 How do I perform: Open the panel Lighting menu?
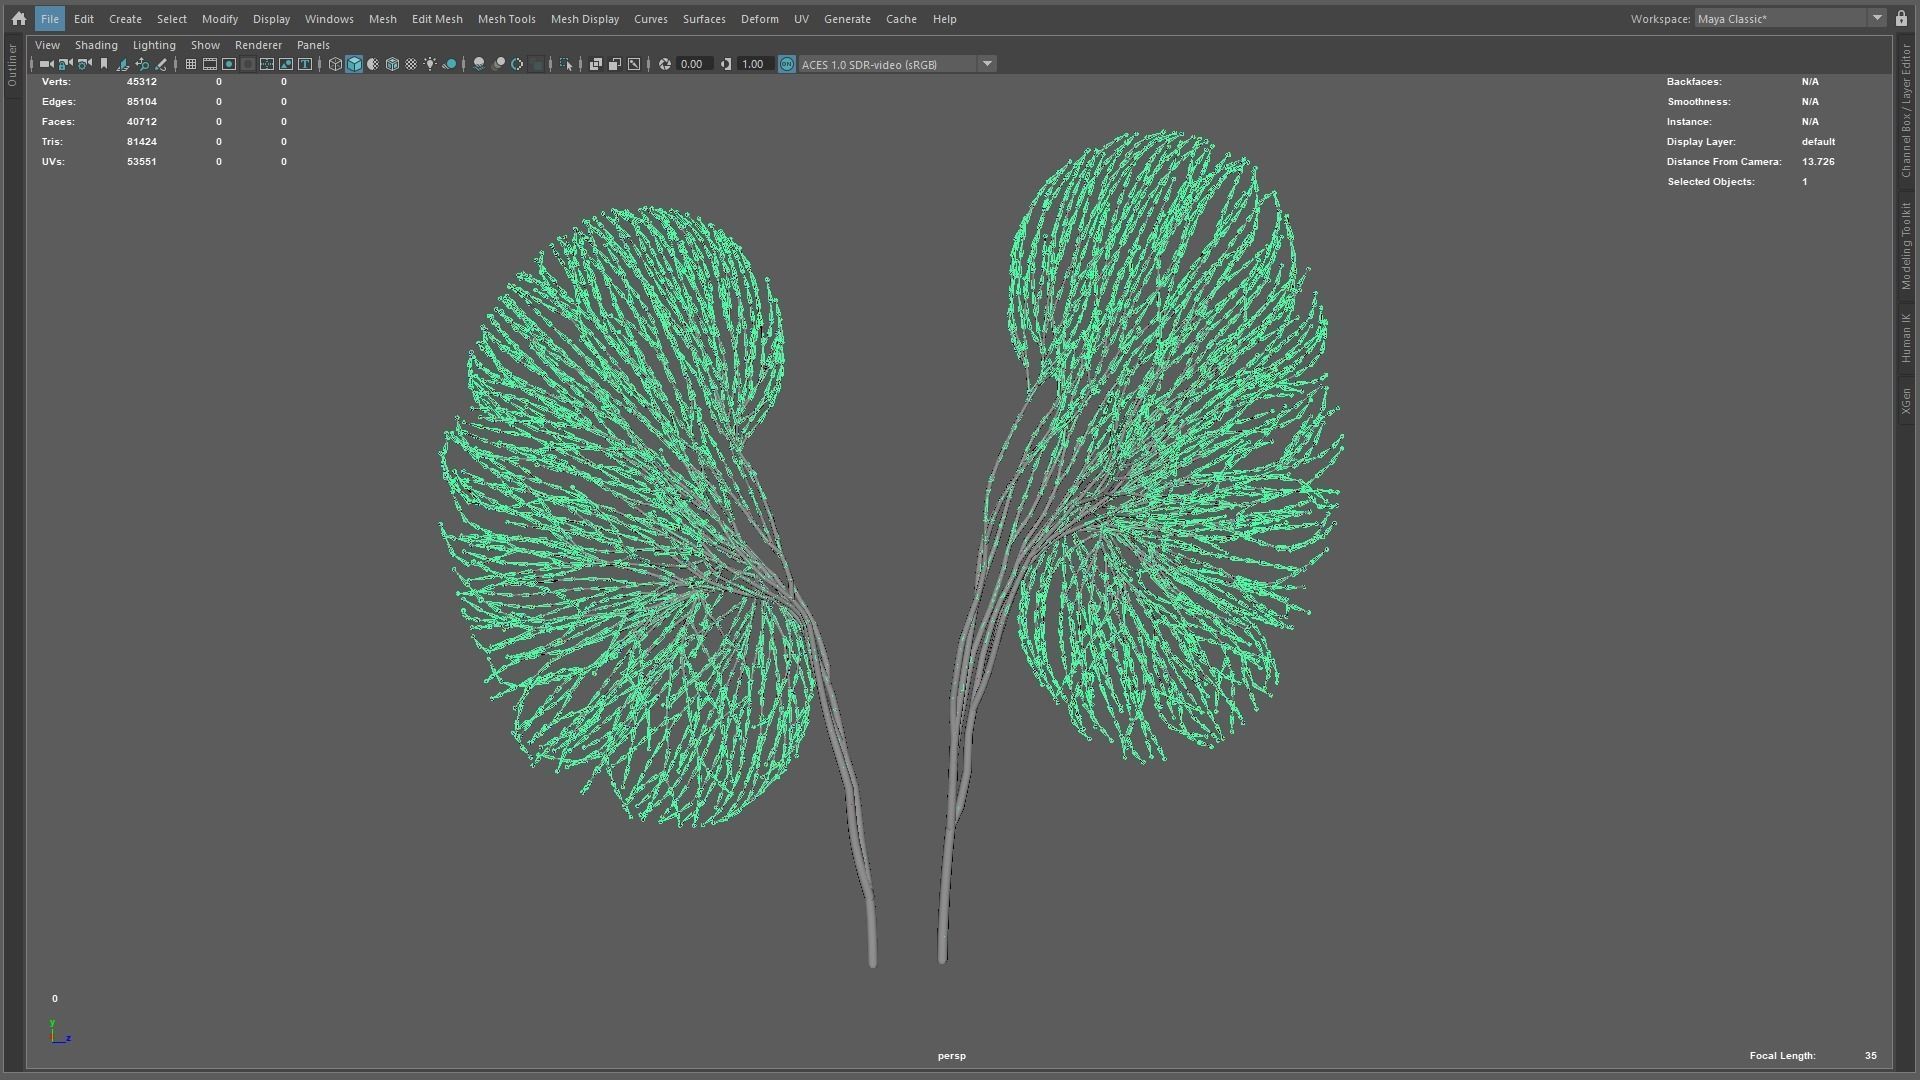(154, 45)
